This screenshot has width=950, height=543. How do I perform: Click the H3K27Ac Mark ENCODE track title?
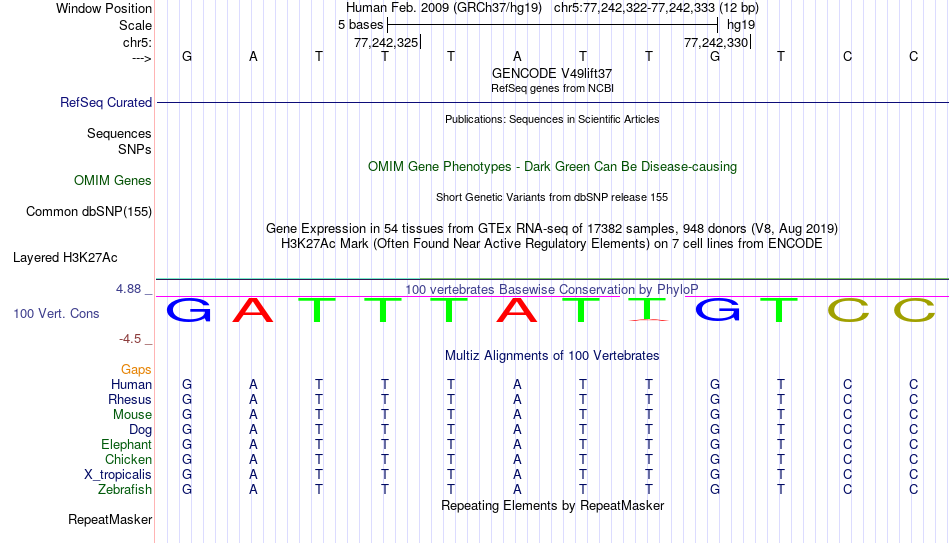[x=552, y=244]
